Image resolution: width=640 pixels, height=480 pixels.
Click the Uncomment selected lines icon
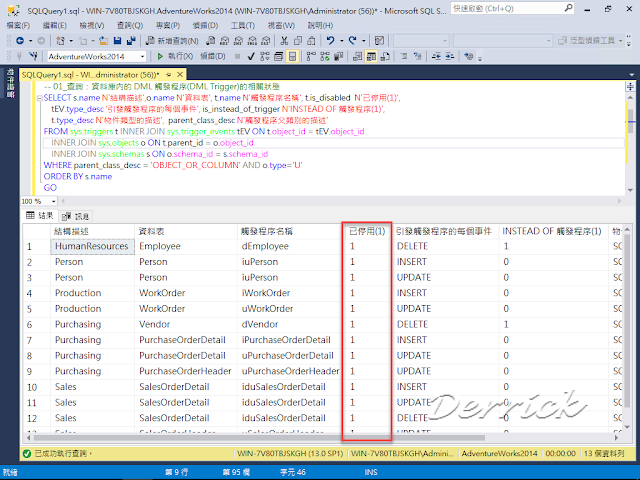click(x=417, y=56)
